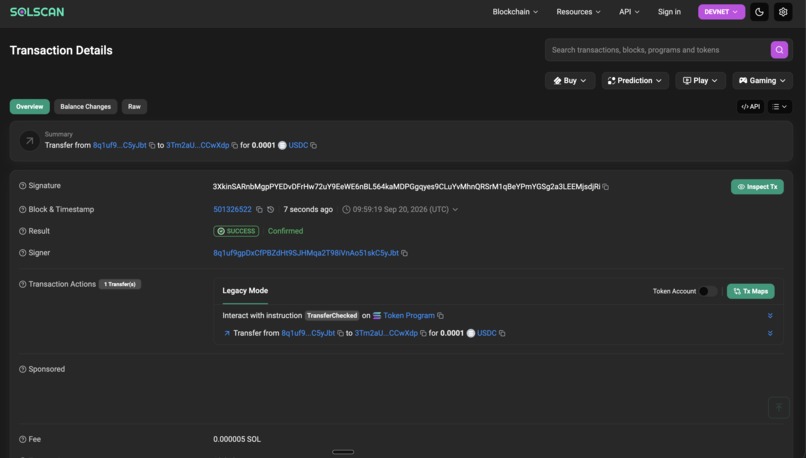Click help icon beside Fee label
The width and height of the screenshot is (806, 458).
pos(23,439)
